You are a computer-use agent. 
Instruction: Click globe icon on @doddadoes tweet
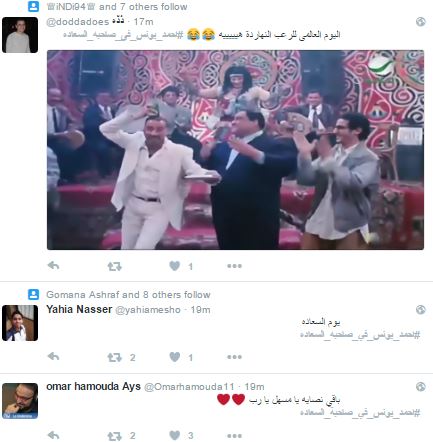pyautogui.click(x=421, y=22)
